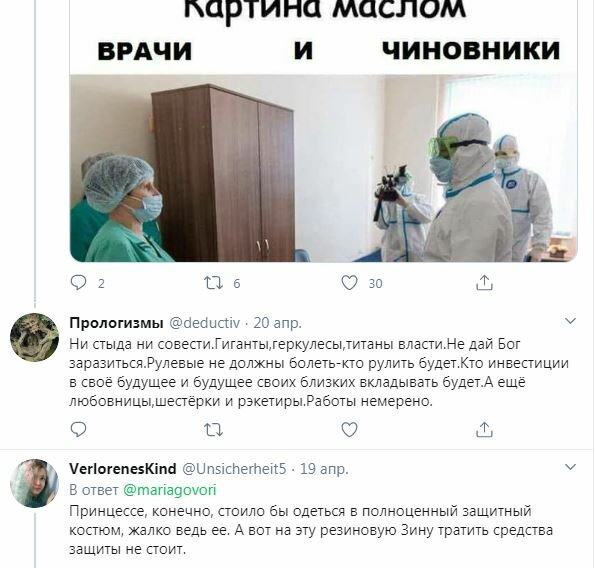Retweet the Прологизмы tweet
Viewport: 595px width, 568px height.
tap(214, 430)
